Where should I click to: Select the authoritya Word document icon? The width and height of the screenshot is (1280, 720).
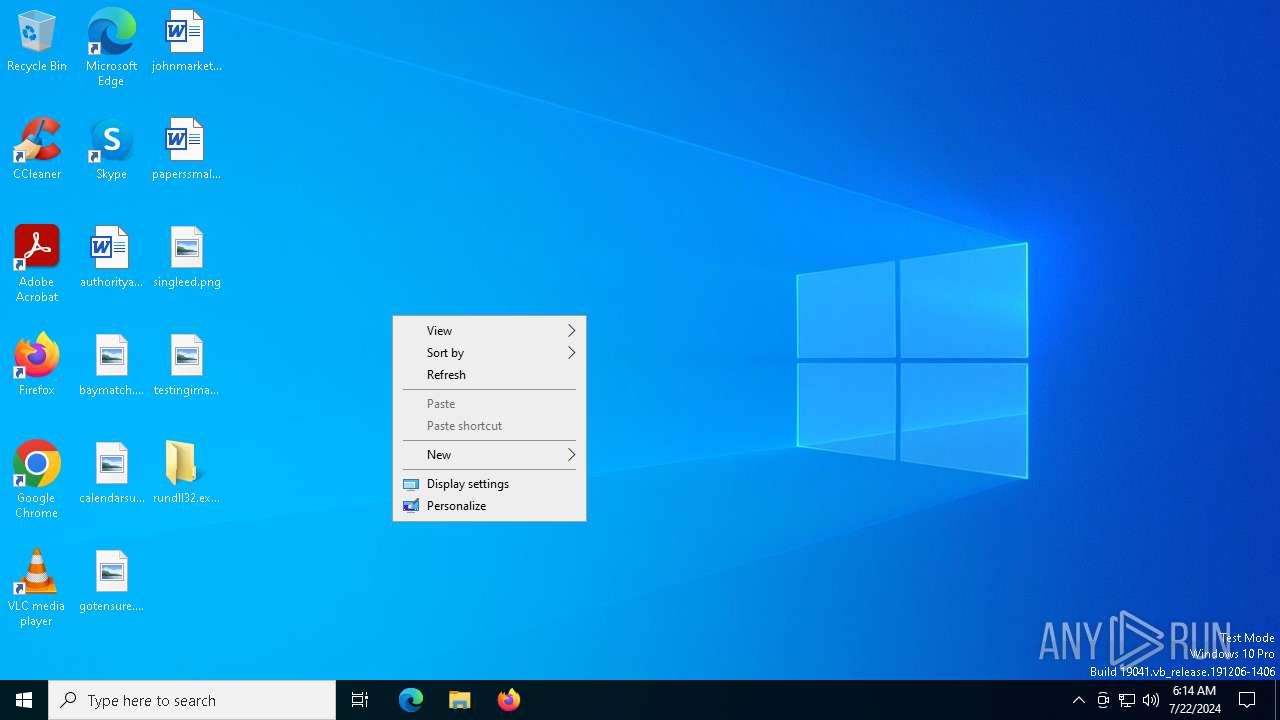point(111,258)
